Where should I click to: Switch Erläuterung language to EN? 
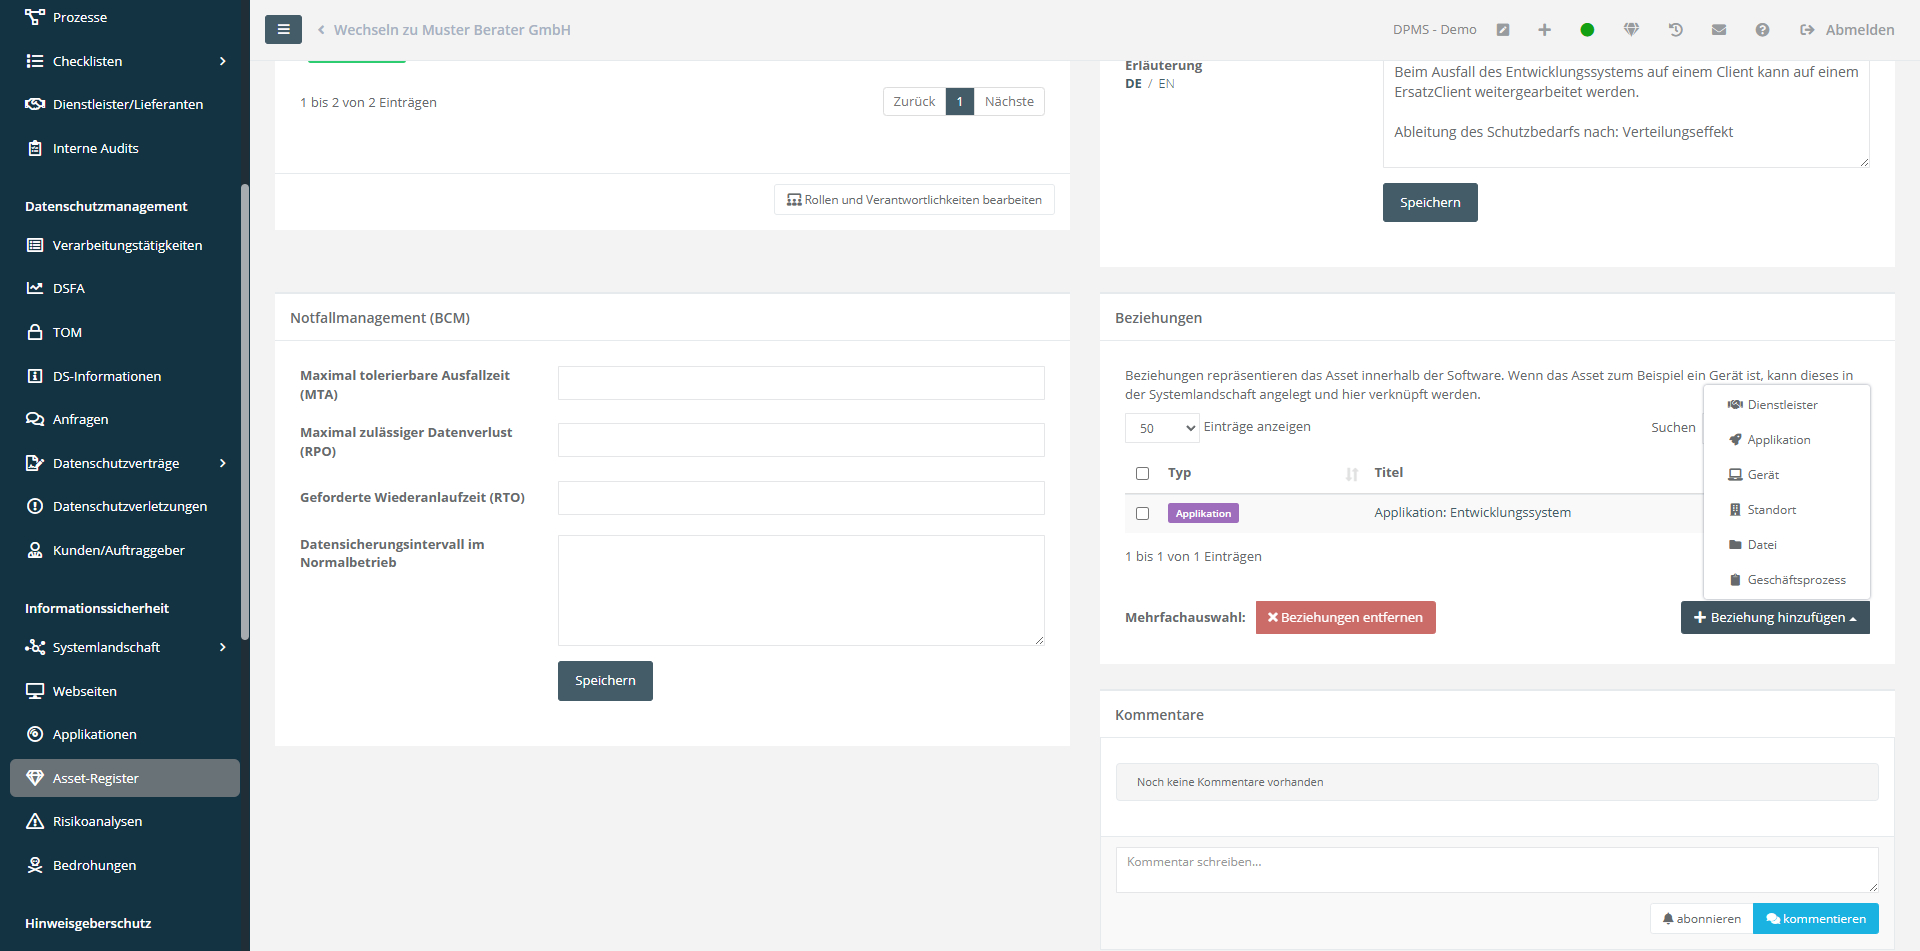coord(1166,84)
